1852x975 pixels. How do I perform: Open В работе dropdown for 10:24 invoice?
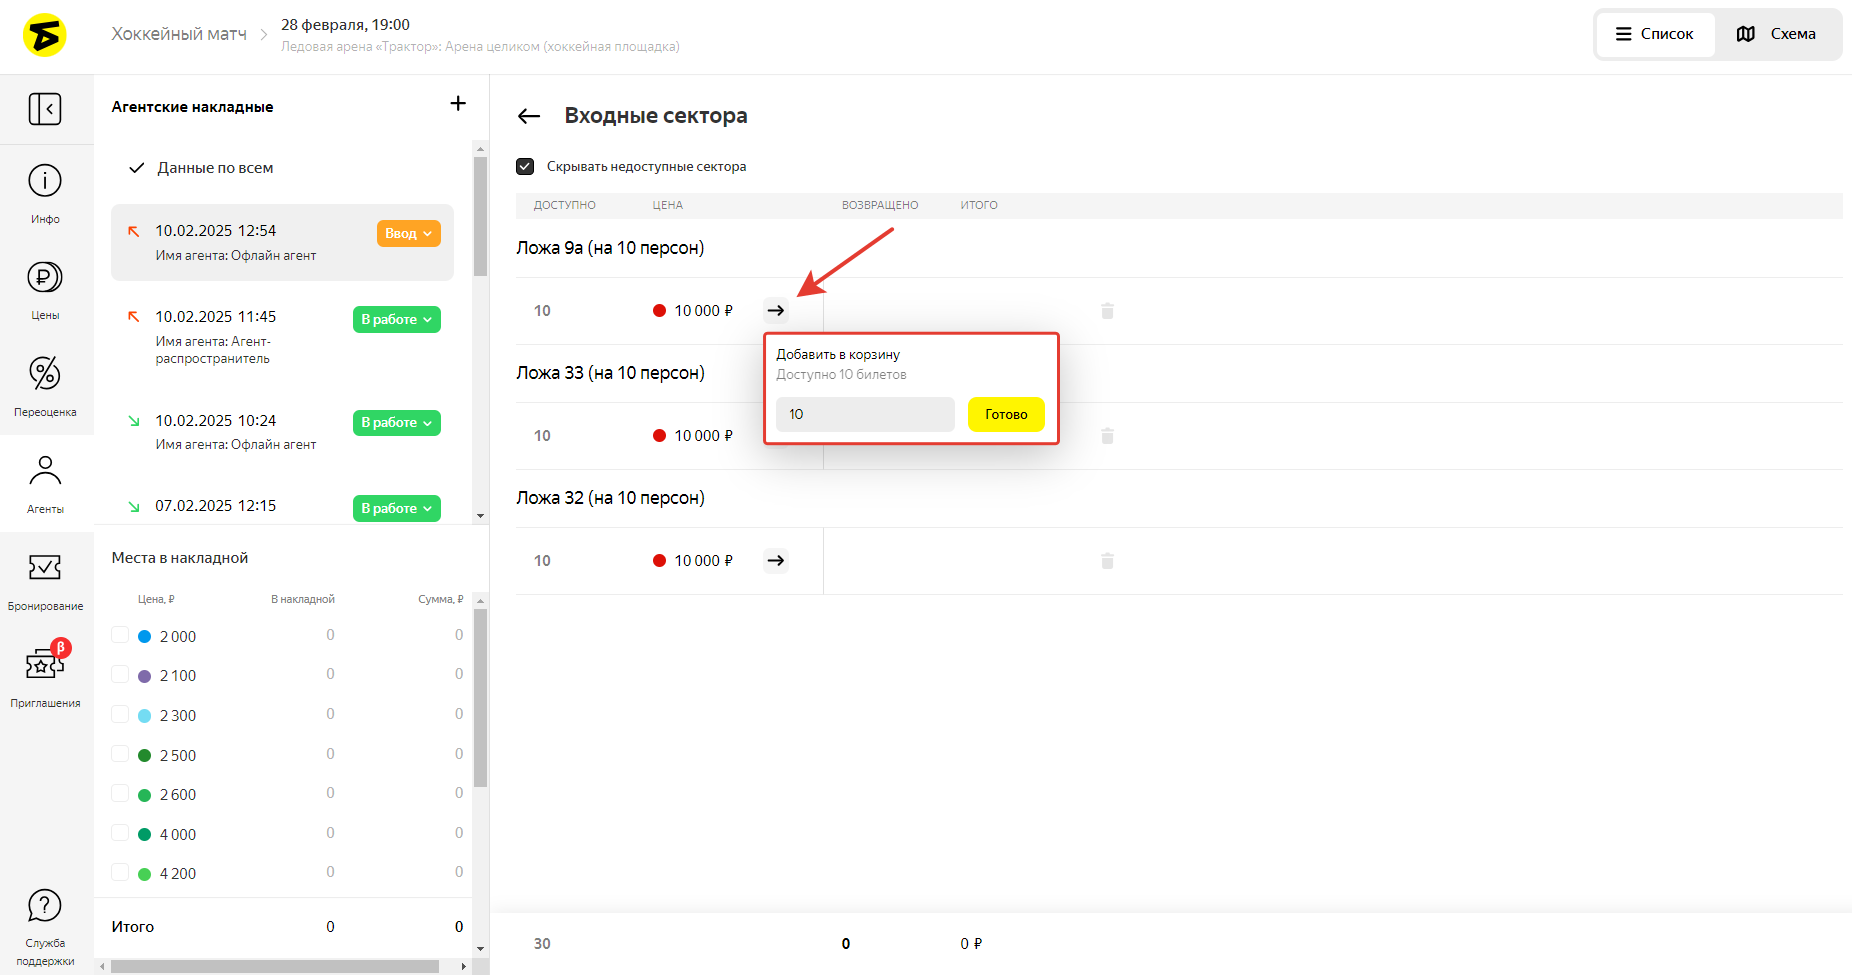396,423
